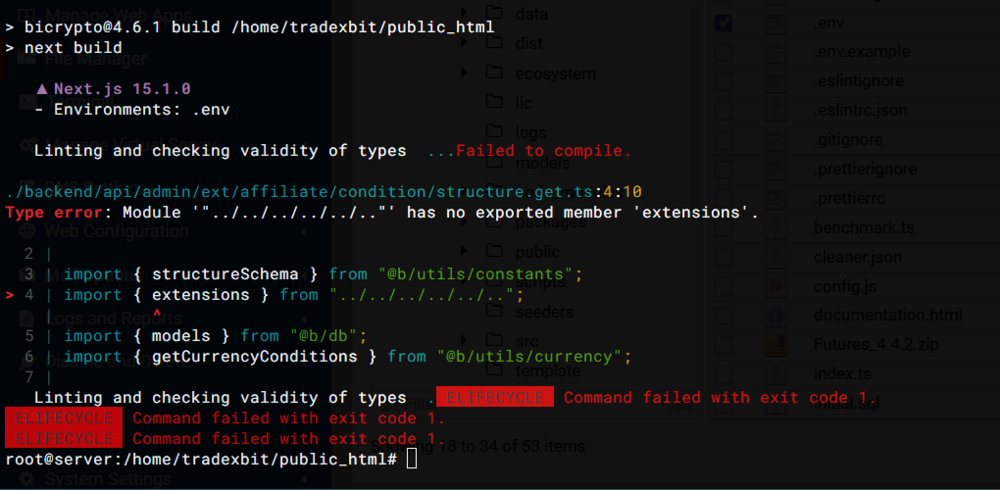Check the config.js checkbox

(723, 286)
